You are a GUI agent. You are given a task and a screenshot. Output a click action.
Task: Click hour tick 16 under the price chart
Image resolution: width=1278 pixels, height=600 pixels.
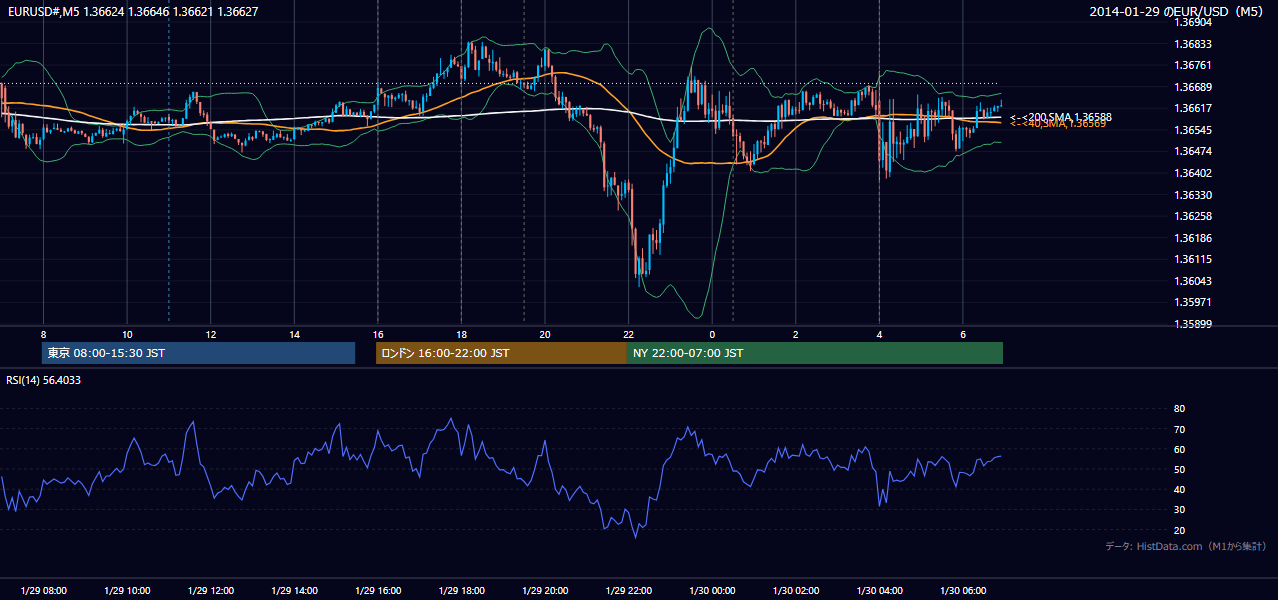(x=377, y=334)
